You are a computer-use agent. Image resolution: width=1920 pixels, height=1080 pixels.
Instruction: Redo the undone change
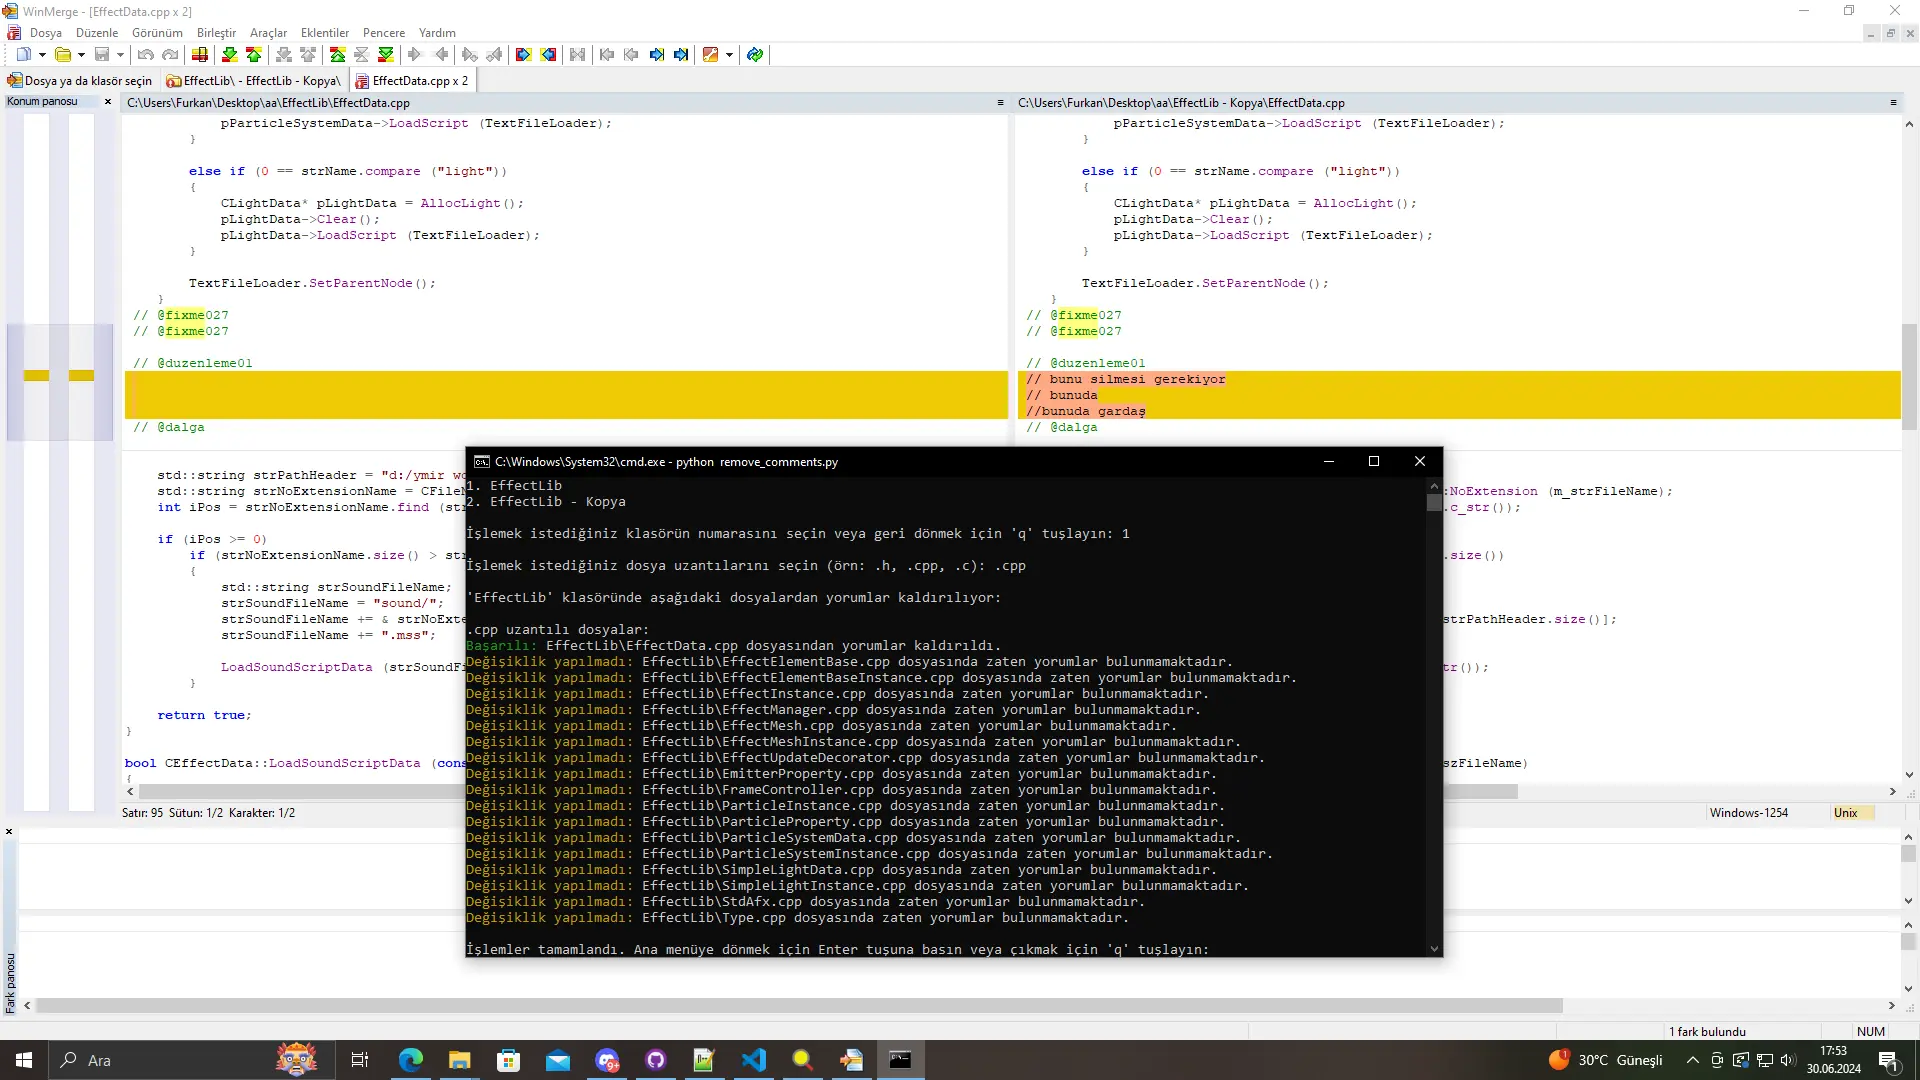170,55
